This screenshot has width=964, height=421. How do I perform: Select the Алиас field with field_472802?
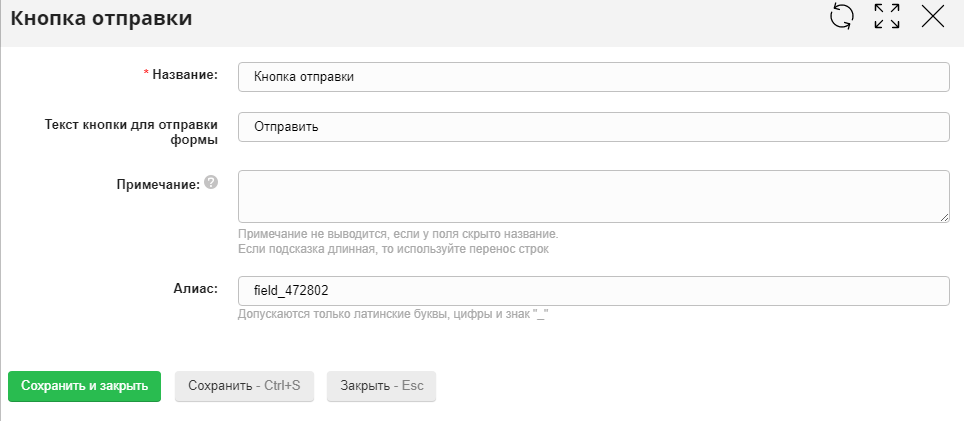coord(593,290)
